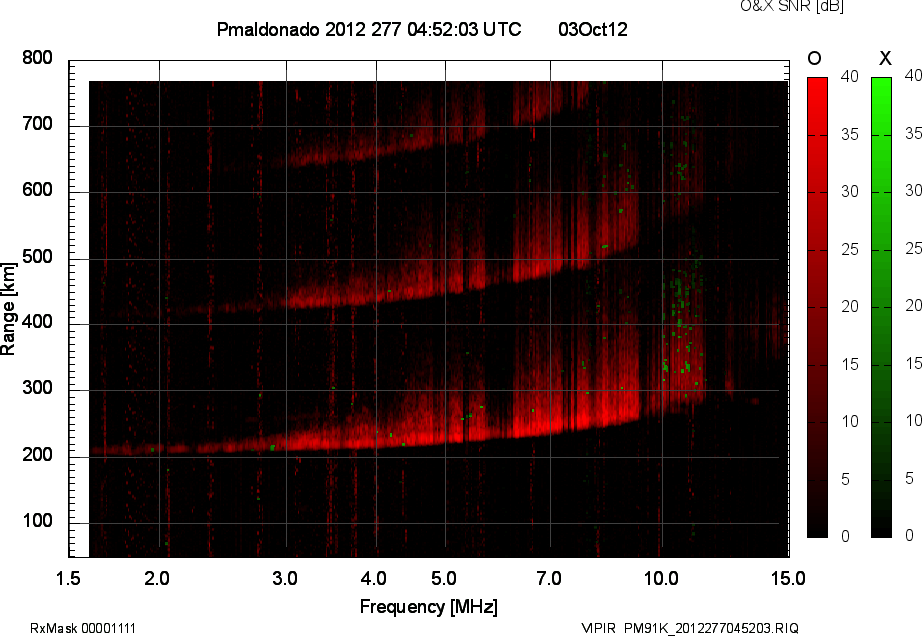
Task: Click the O colorbar '40' scale value
Action: click(850, 76)
